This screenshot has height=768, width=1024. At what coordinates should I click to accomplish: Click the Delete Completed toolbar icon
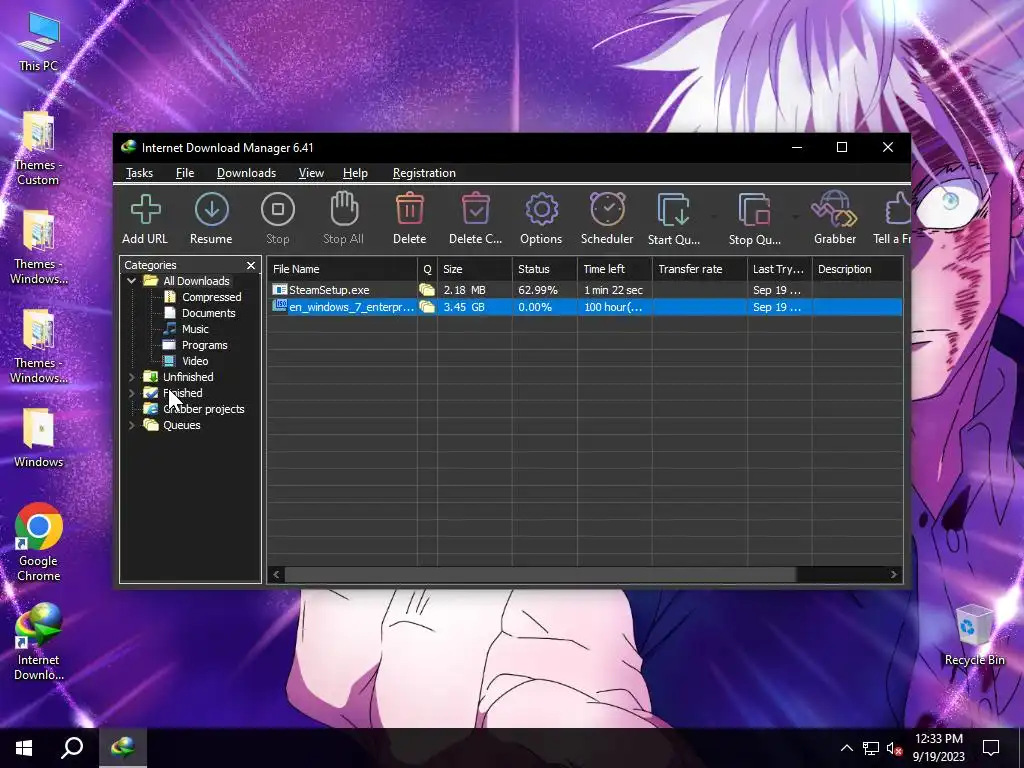475,209
